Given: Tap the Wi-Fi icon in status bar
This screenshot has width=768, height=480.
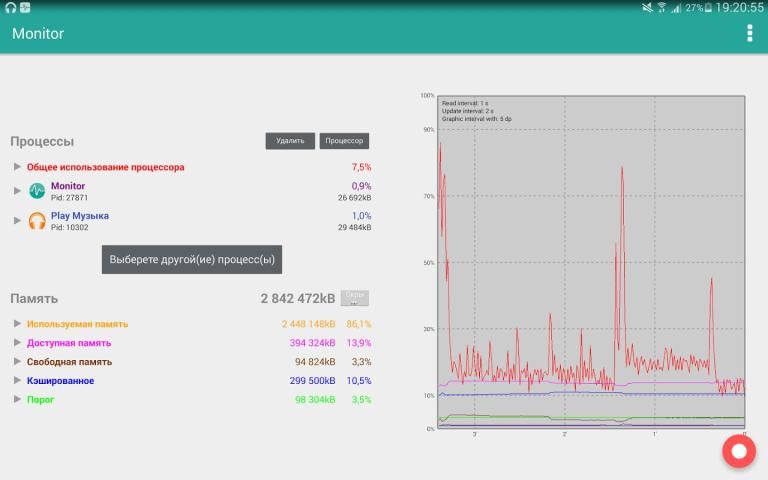Looking at the screenshot, I should pyautogui.click(x=661, y=7).
